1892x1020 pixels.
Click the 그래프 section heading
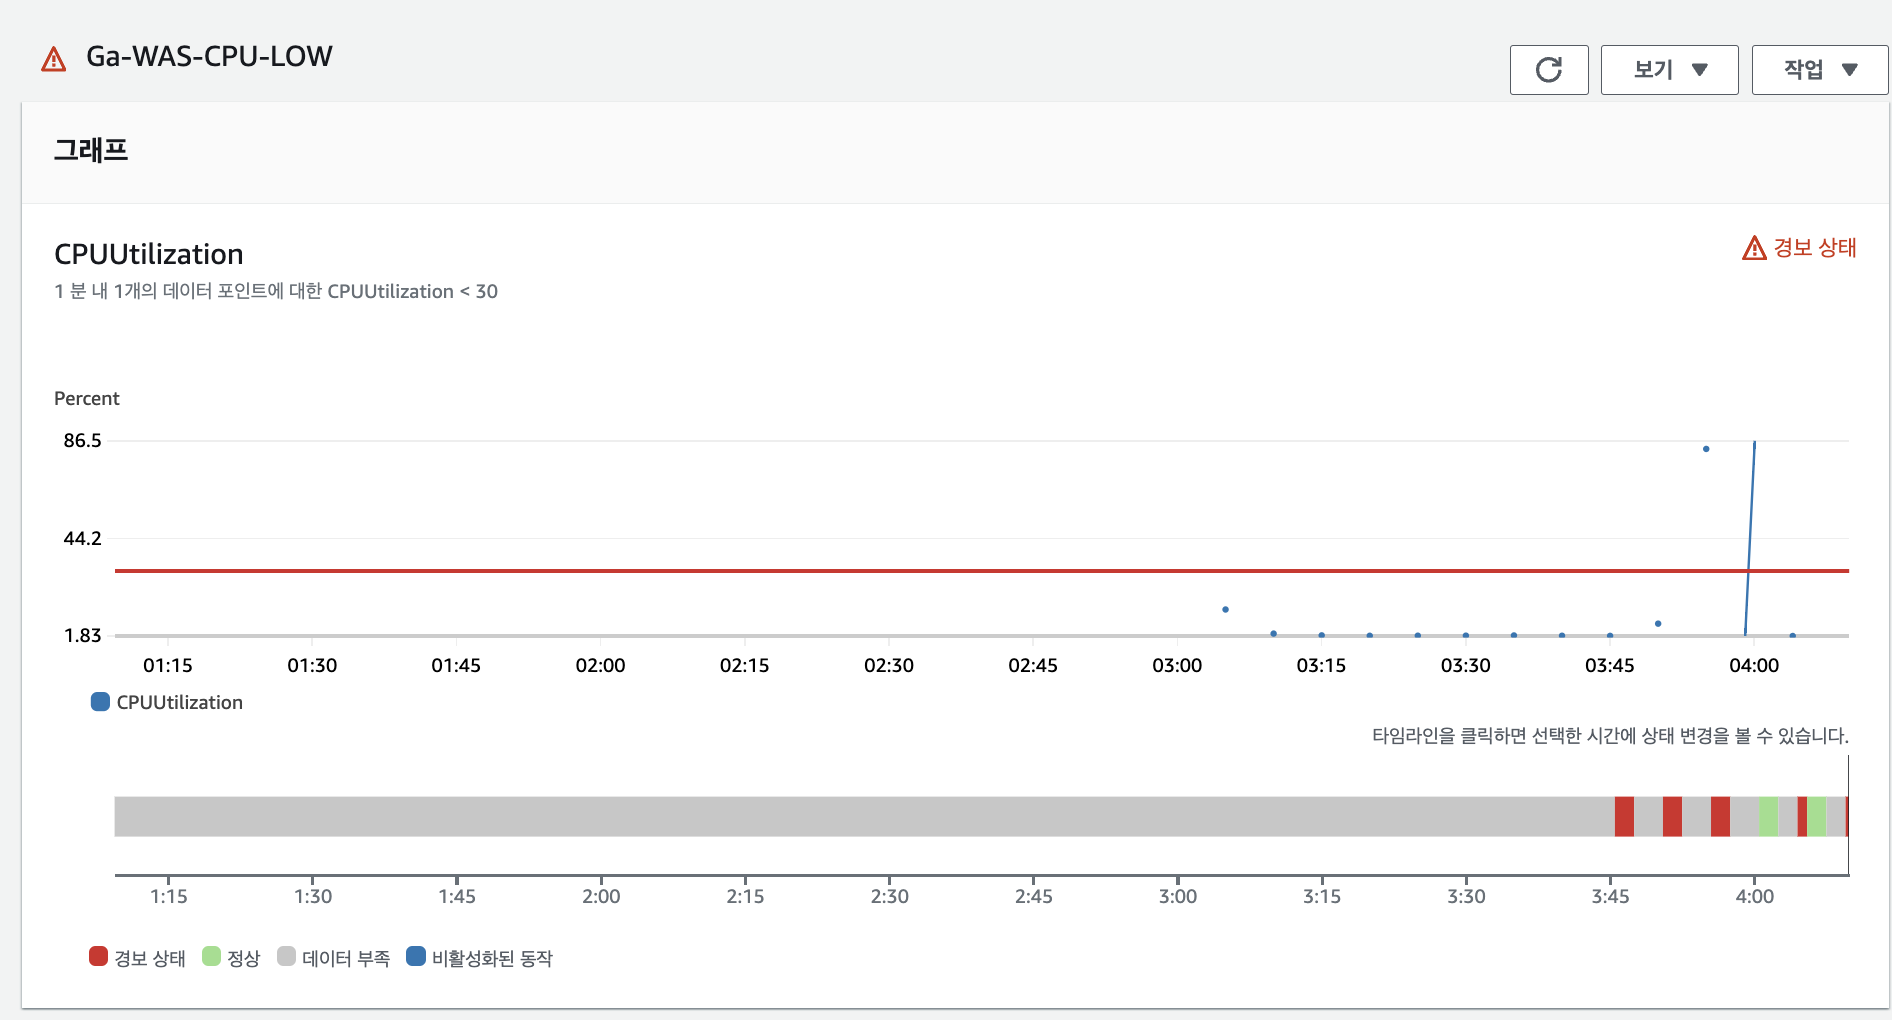point(91,150)
